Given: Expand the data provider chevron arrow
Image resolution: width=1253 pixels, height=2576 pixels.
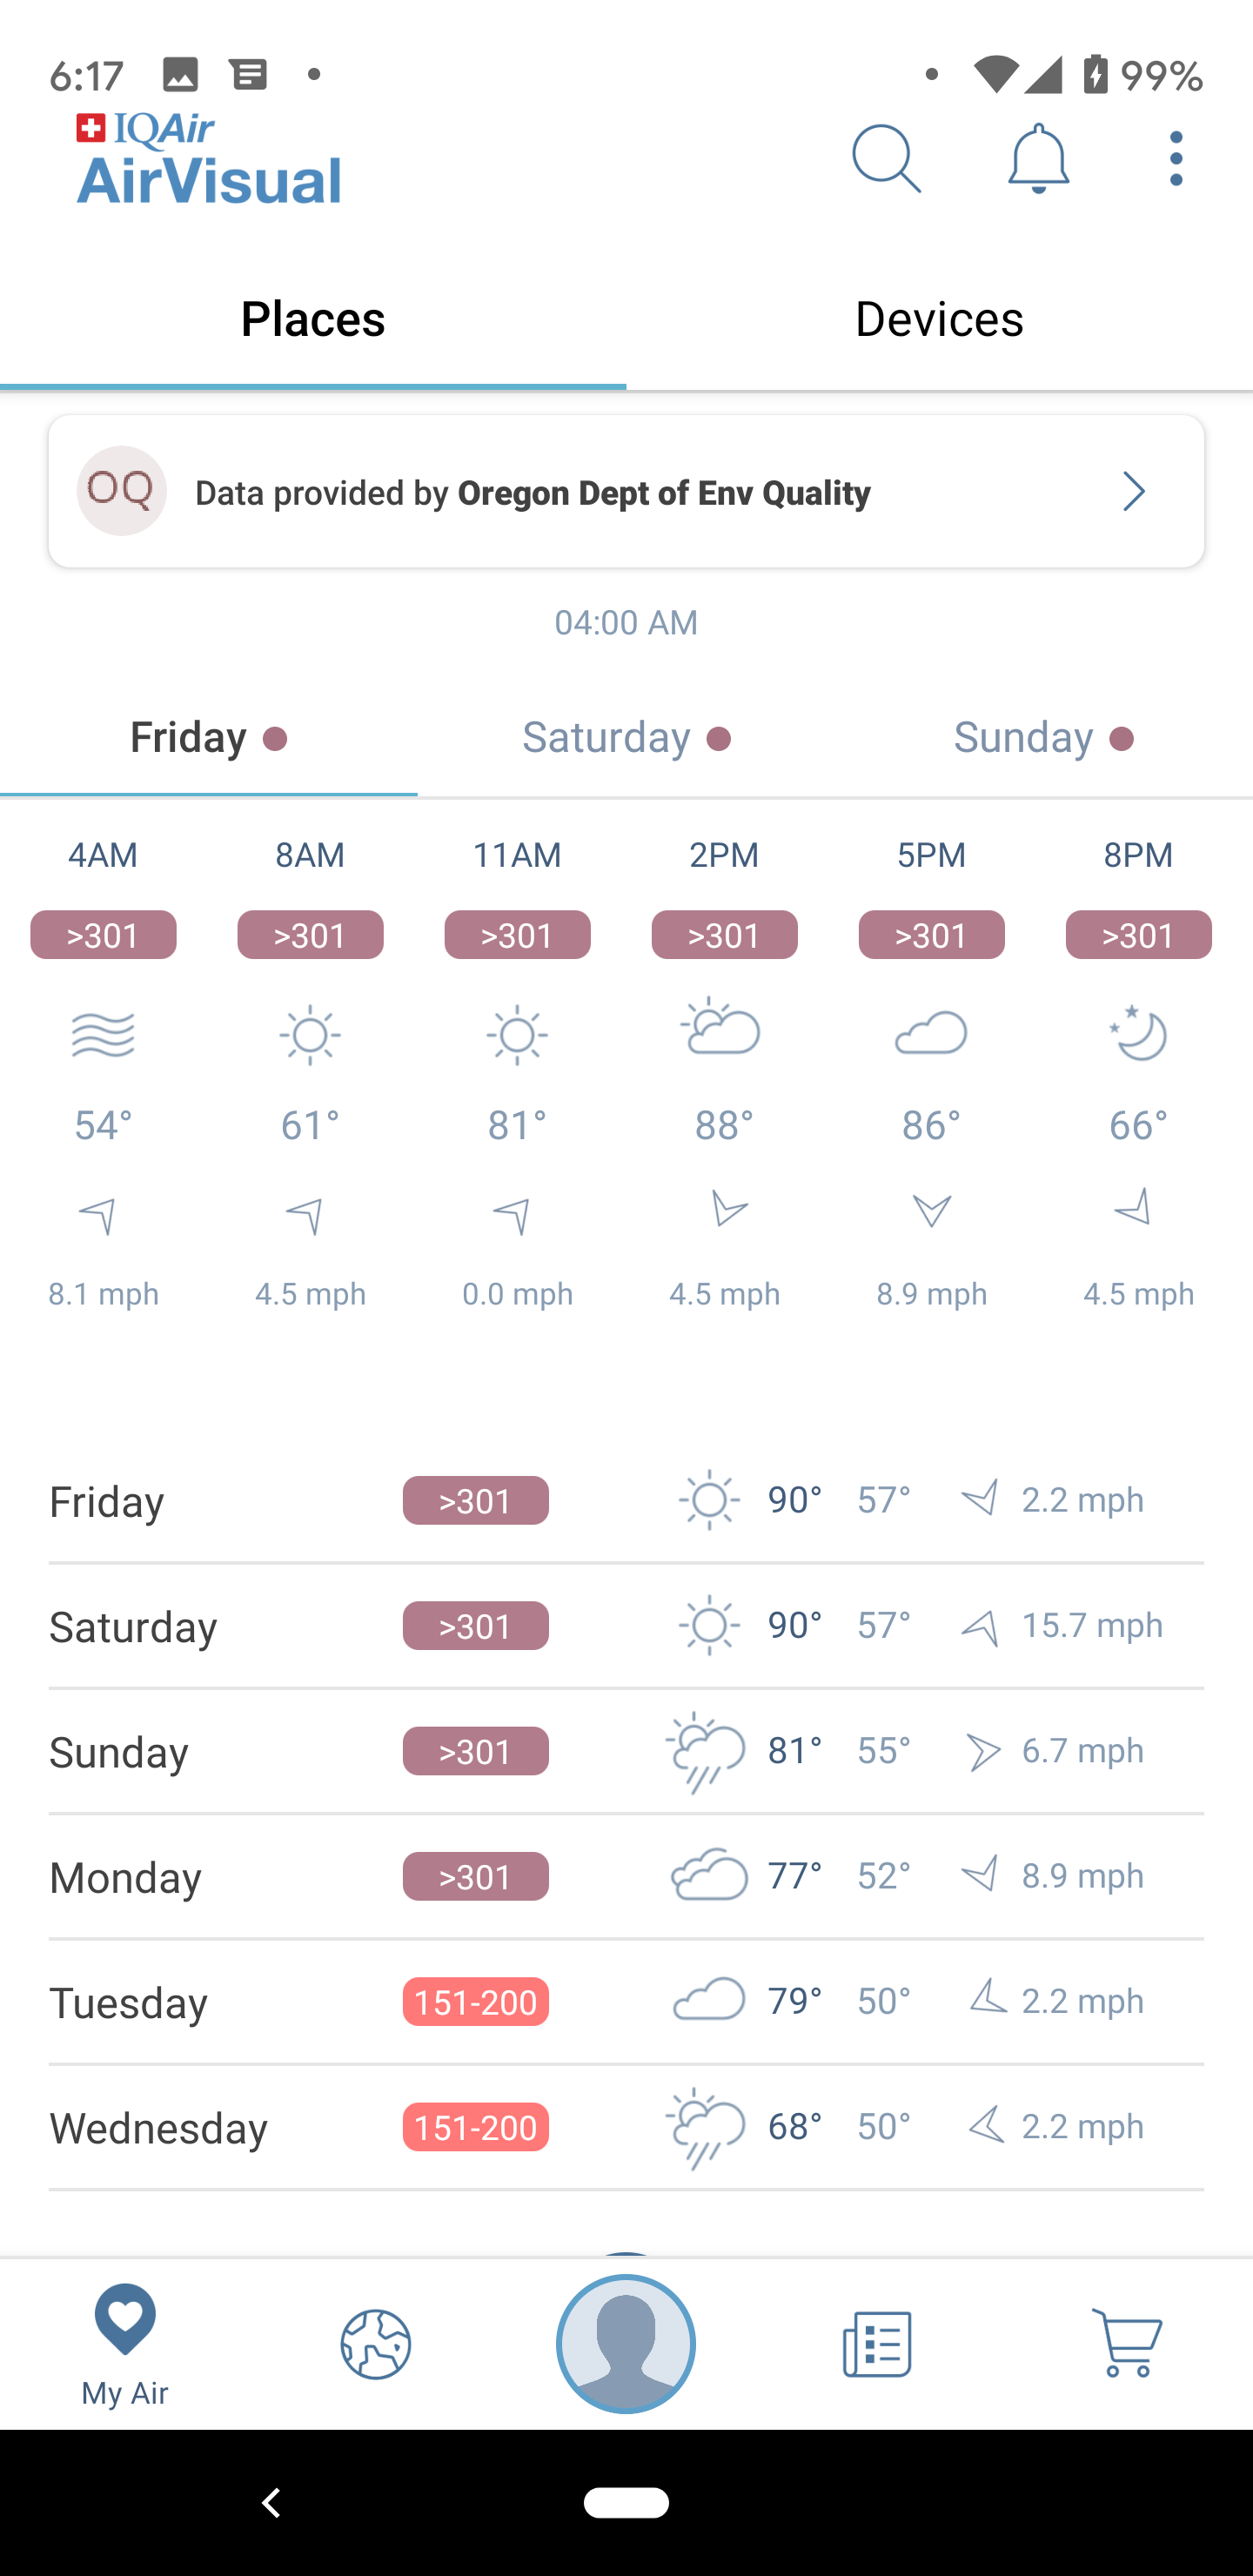Looking at the screenshot, I should point(1133,491).
